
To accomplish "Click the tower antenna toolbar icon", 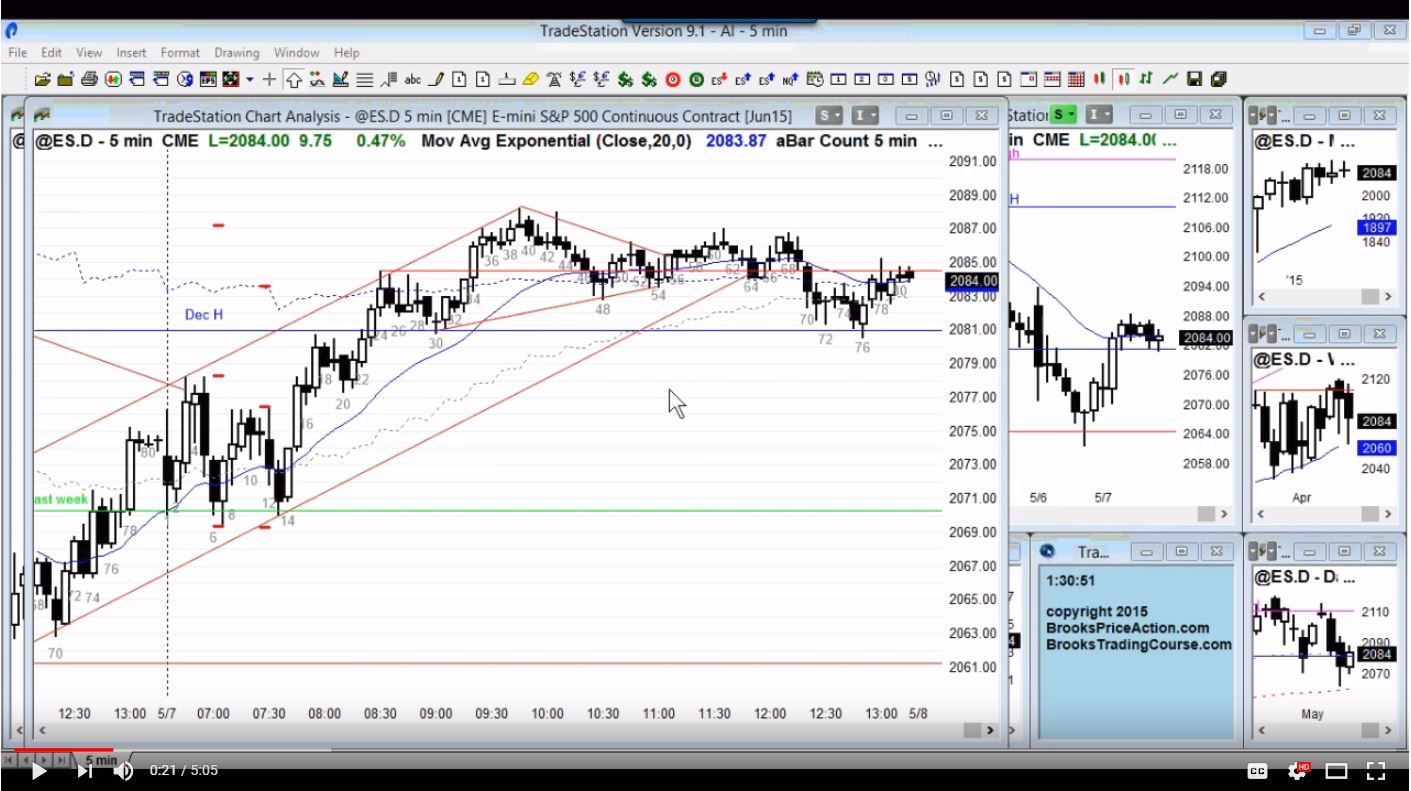I will (553, 79).
